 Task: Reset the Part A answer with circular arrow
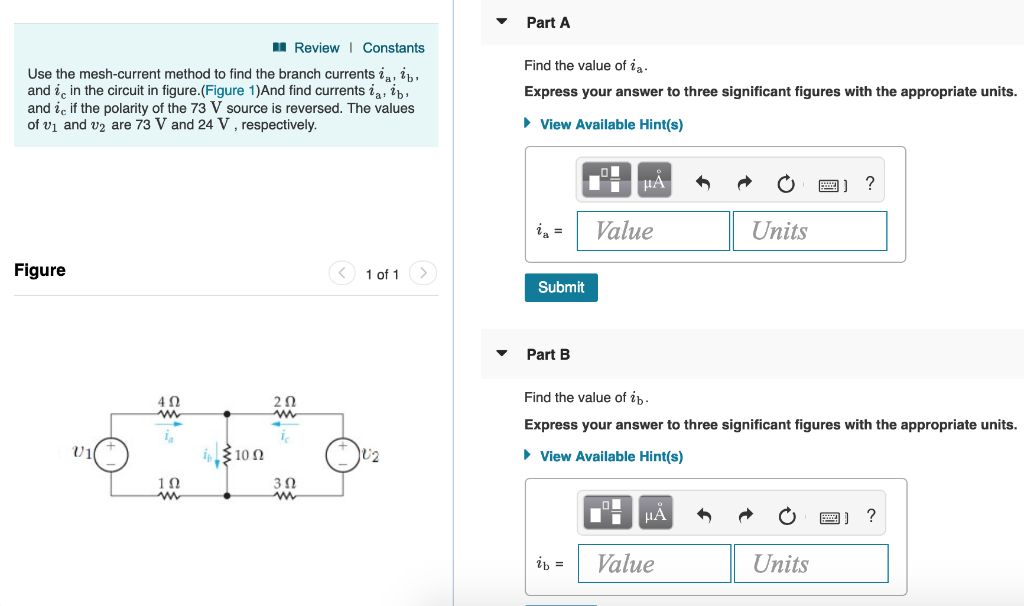(x=786, y=180)
